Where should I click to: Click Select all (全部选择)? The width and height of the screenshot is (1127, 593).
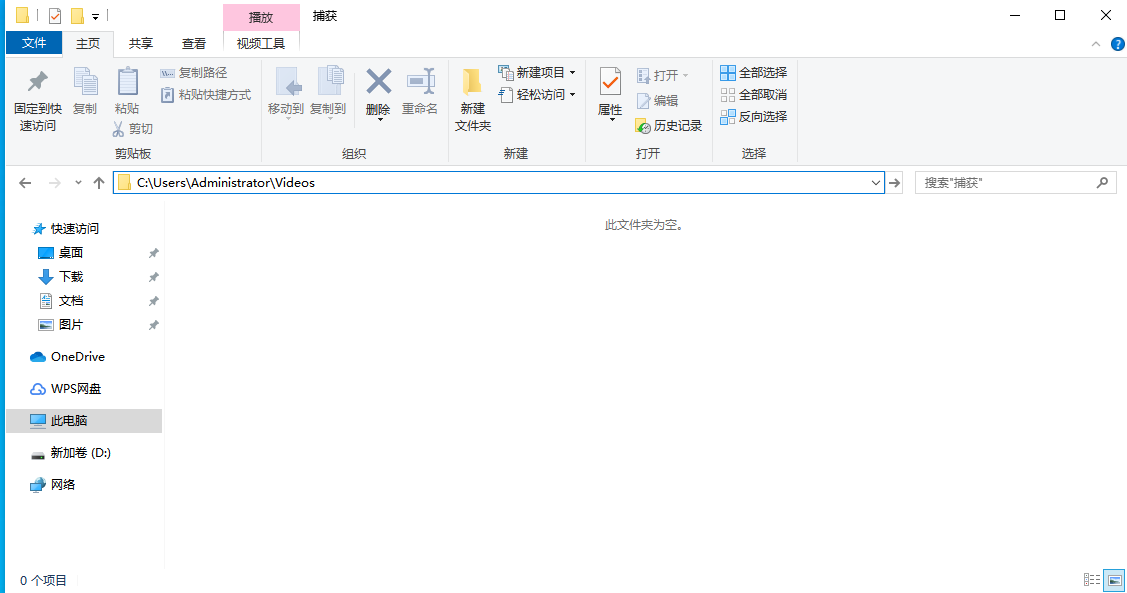(x=753, y=73)
